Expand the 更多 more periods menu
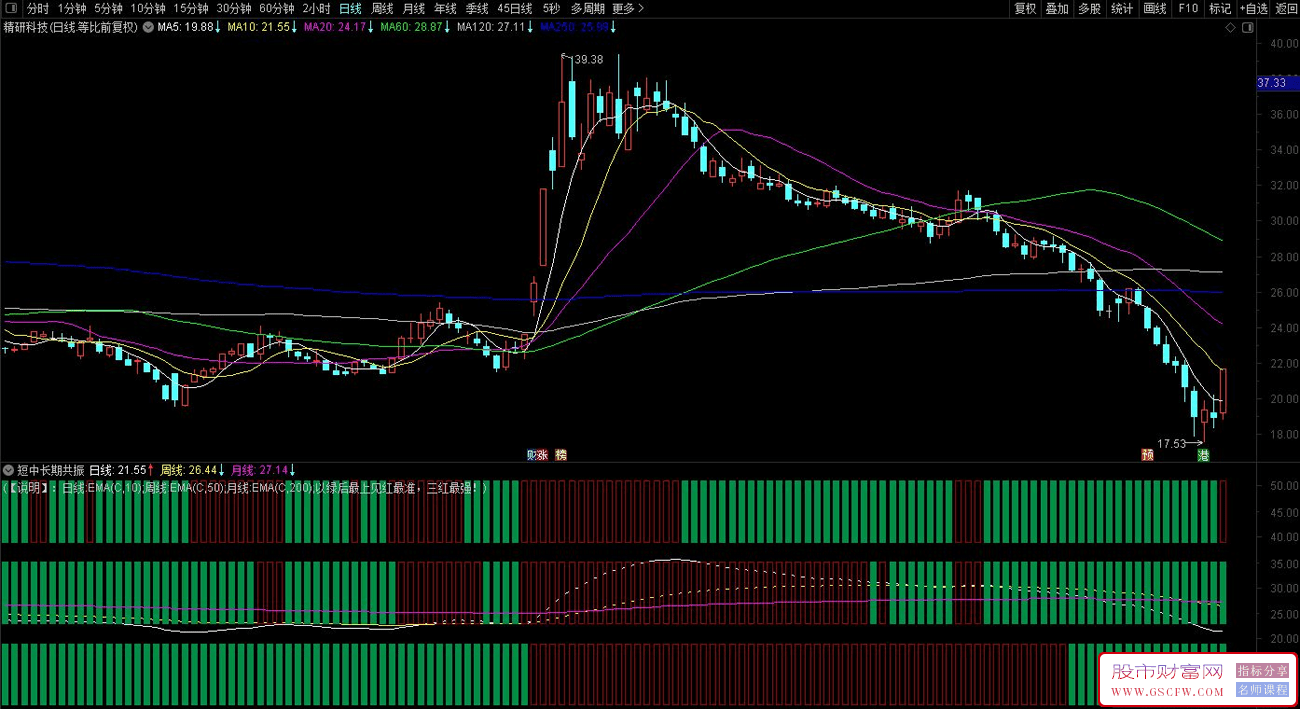The width and height of the screenshot is (1300, 709). coord(628,8)
